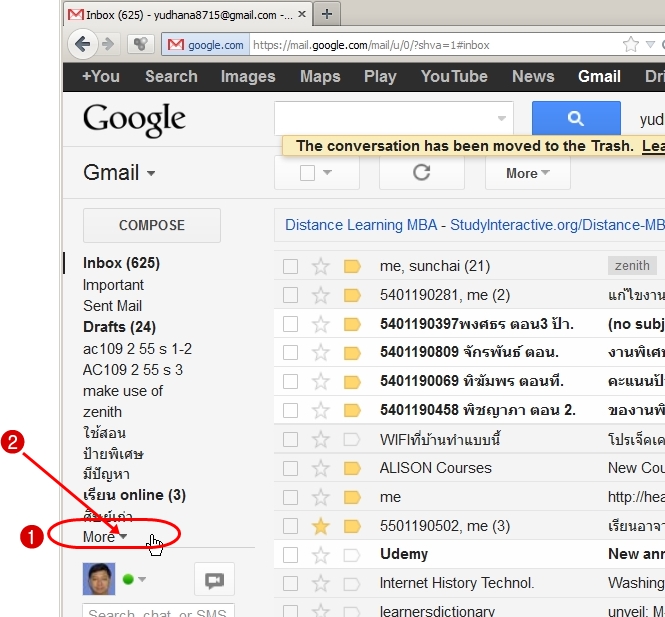Check the ALISON Courses email checkbox
665x617 pixels.
point(291,468)
